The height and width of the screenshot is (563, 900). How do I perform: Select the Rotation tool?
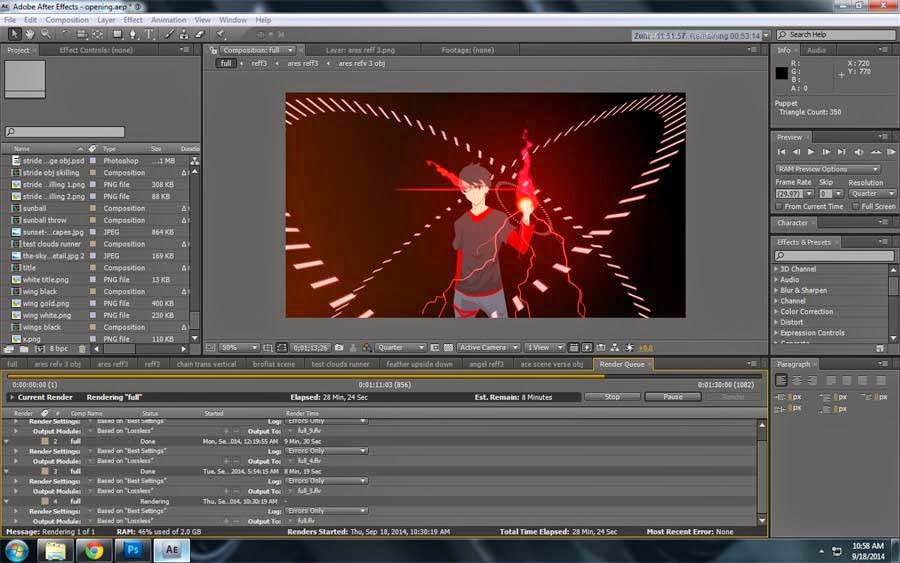tap(65, 34)
